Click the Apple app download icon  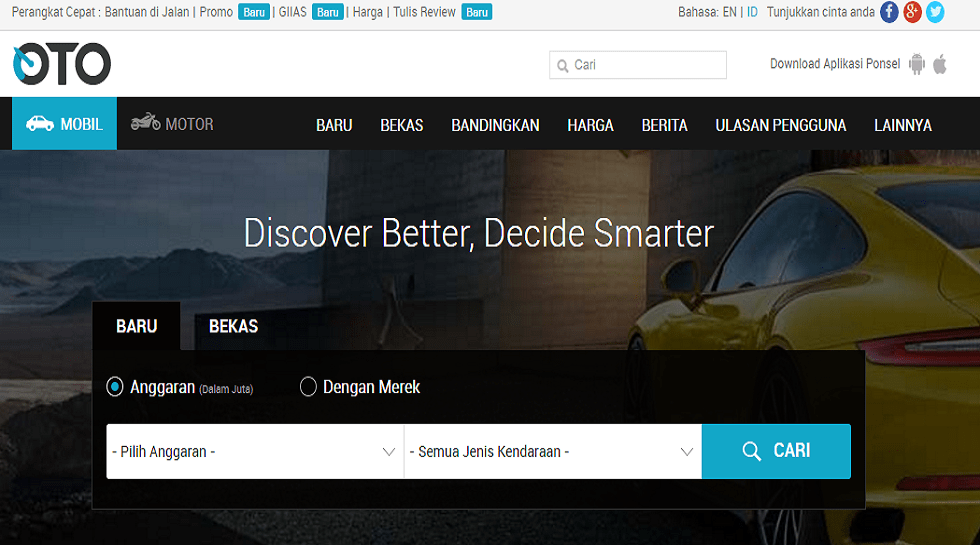click(940, 64)
